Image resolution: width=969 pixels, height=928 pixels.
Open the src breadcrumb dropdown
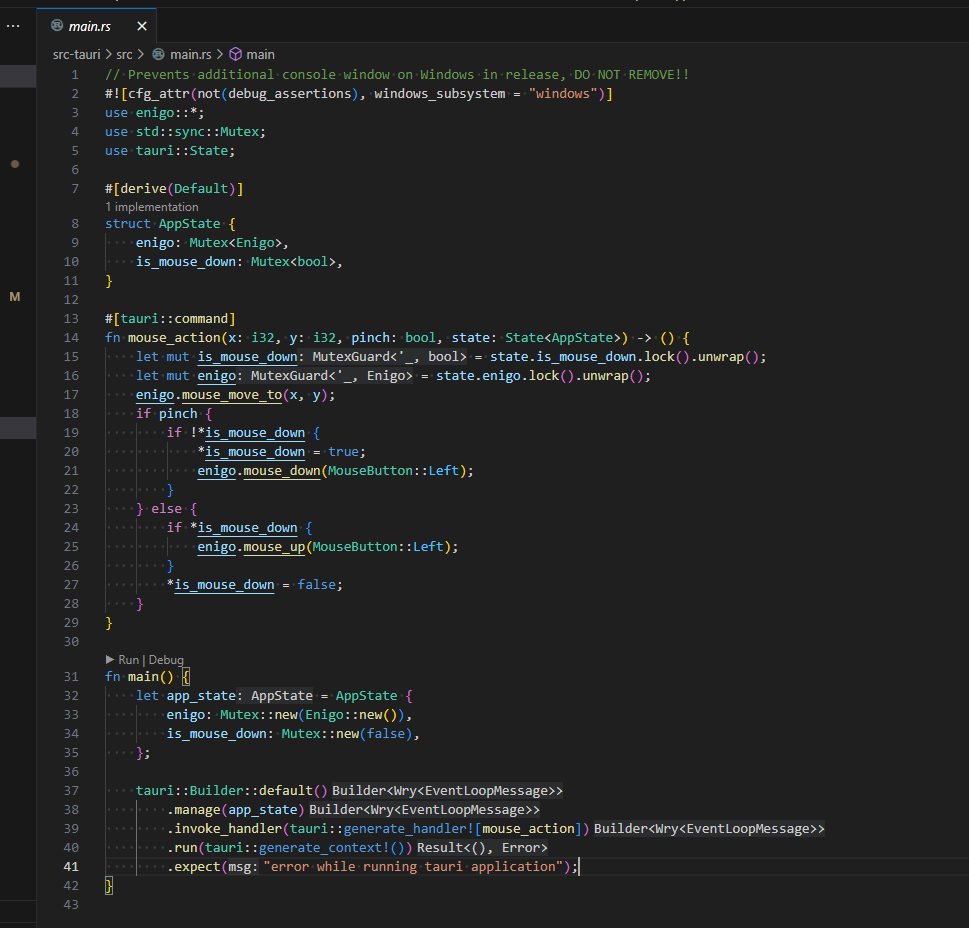124,54
